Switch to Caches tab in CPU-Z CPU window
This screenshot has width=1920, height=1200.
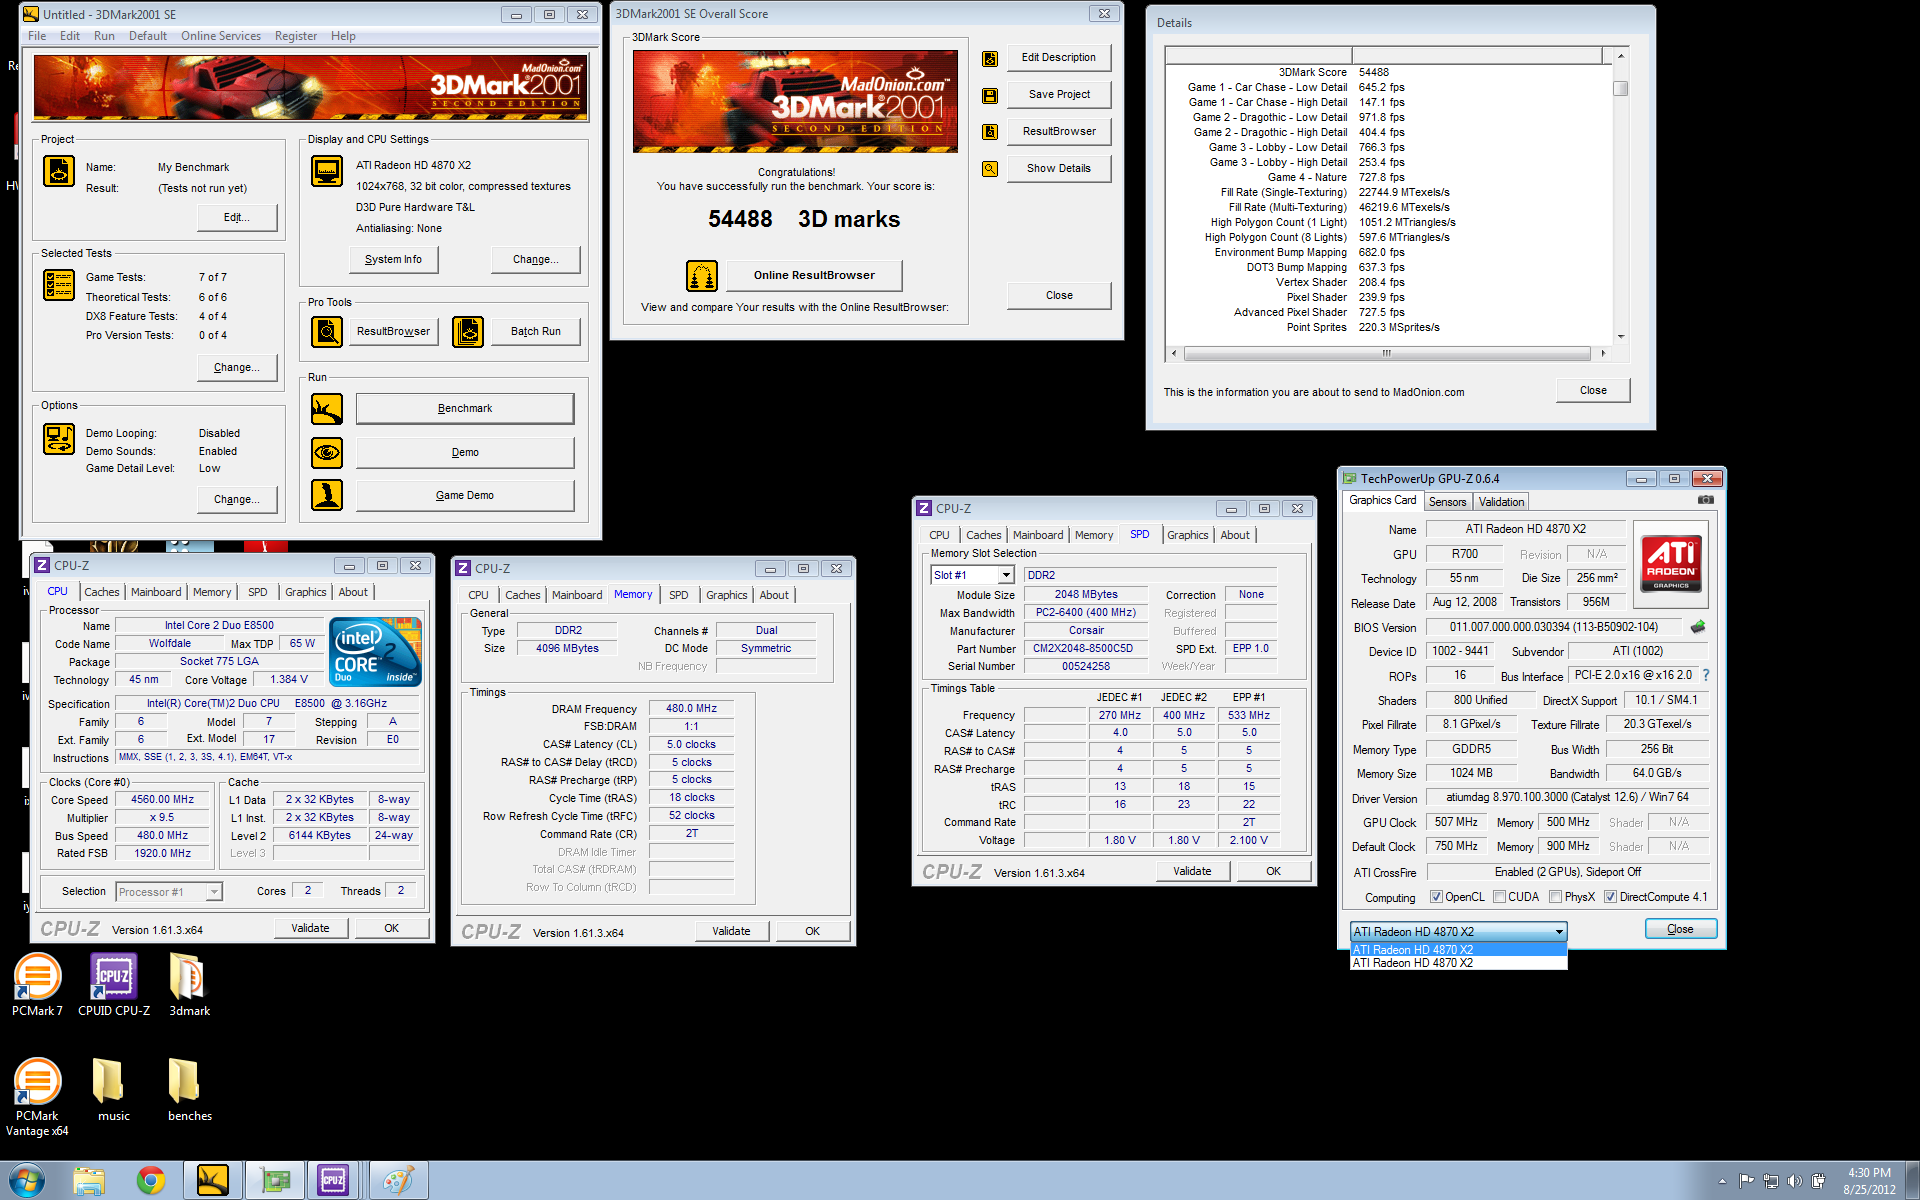(x=101, y=592)
